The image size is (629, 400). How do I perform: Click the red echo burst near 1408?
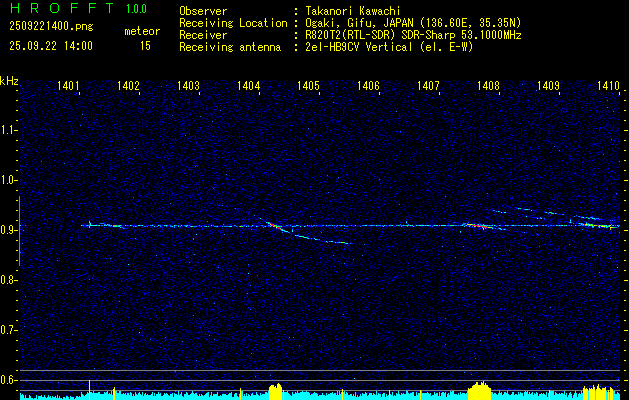(x=478, y=226)
